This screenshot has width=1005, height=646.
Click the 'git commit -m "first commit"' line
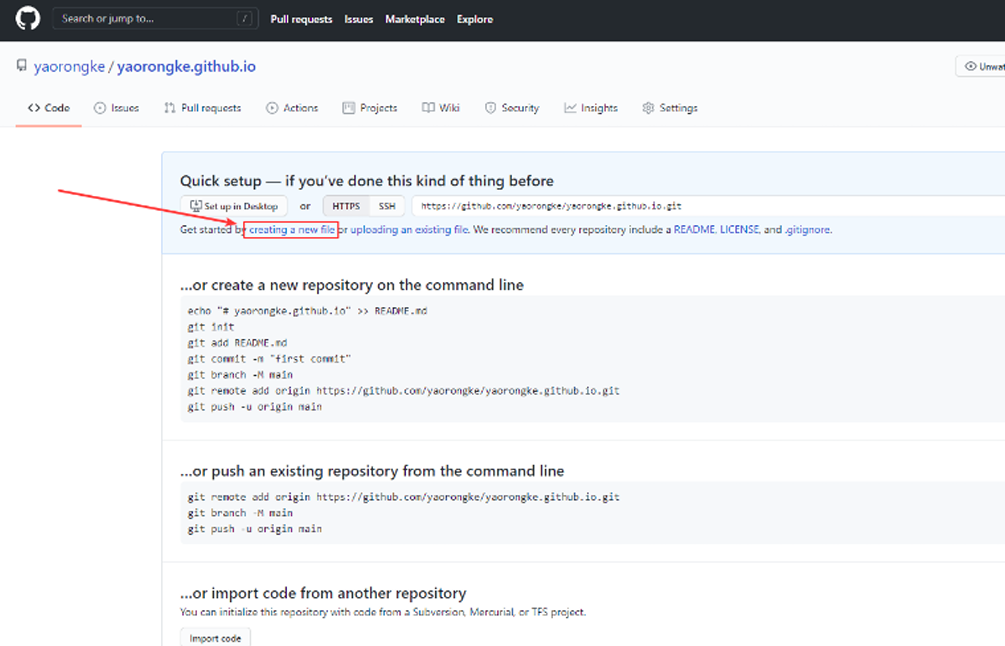point(269,359)
